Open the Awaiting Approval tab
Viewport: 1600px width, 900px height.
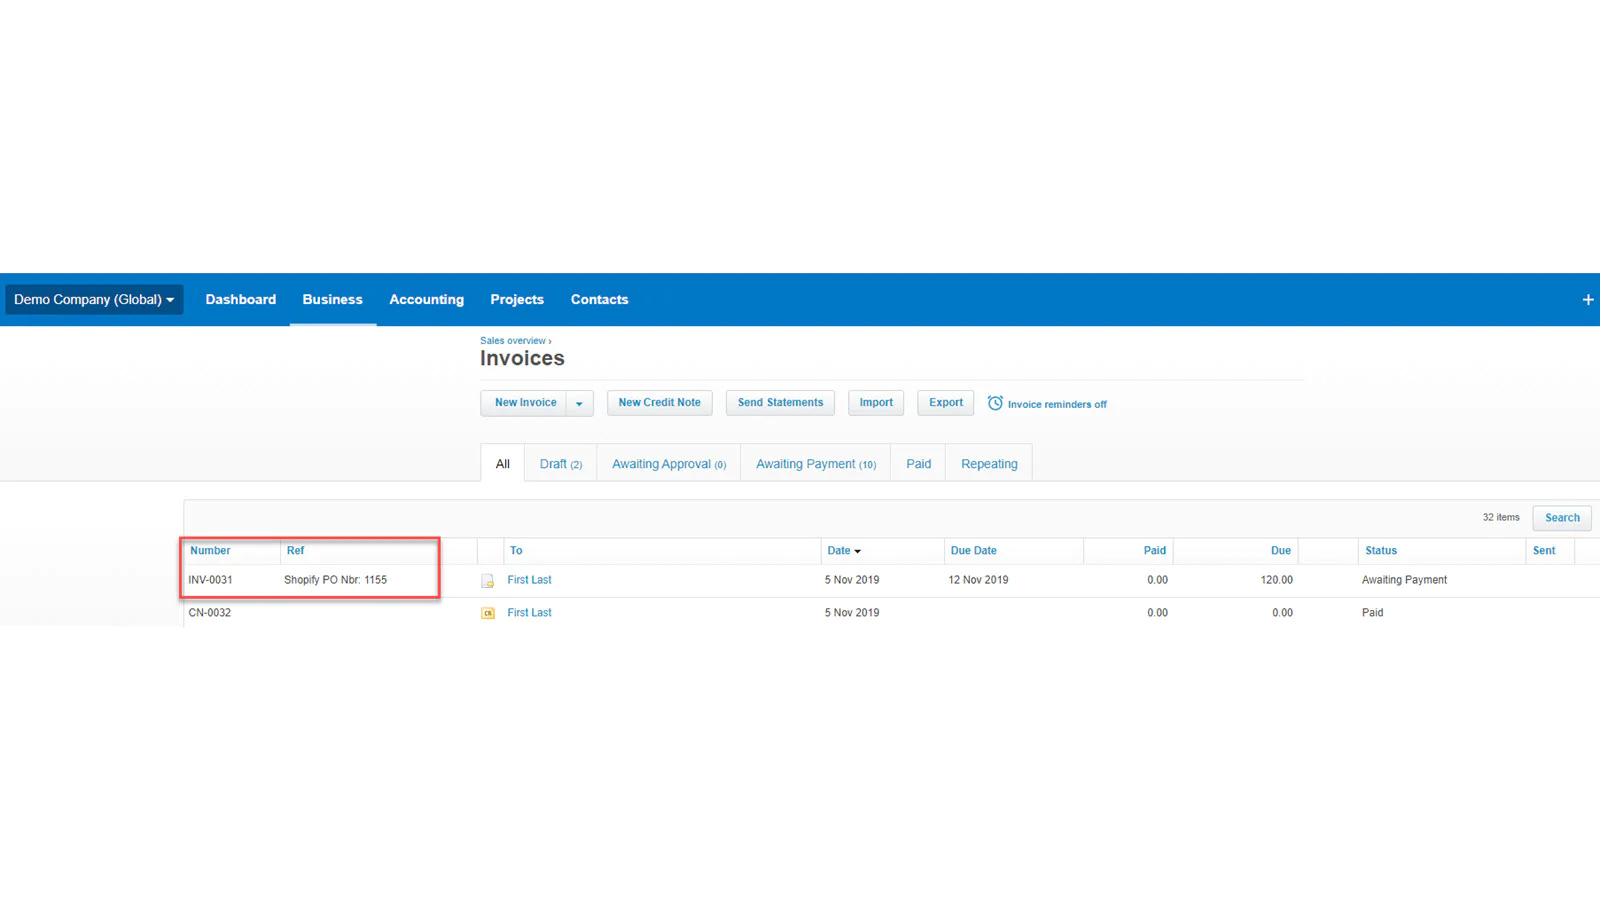point(668,463)
